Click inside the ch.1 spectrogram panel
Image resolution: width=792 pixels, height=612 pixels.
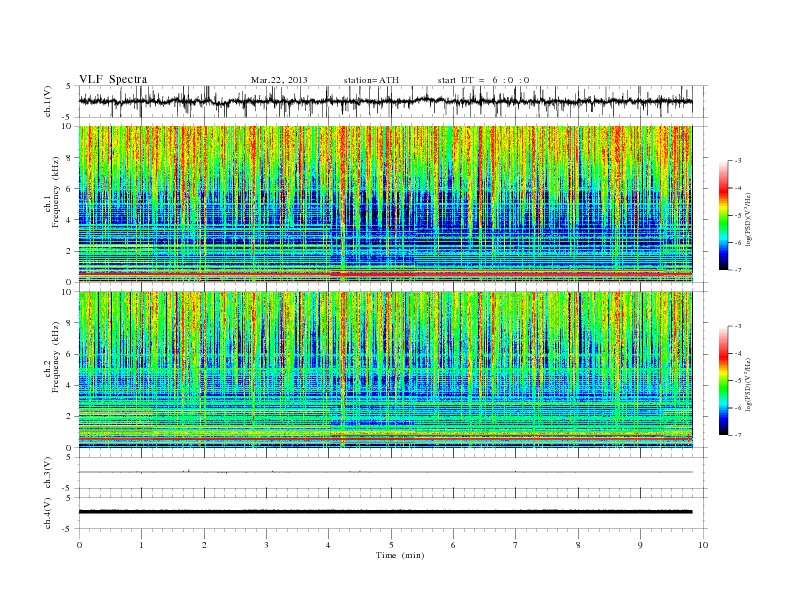point(385,204)
